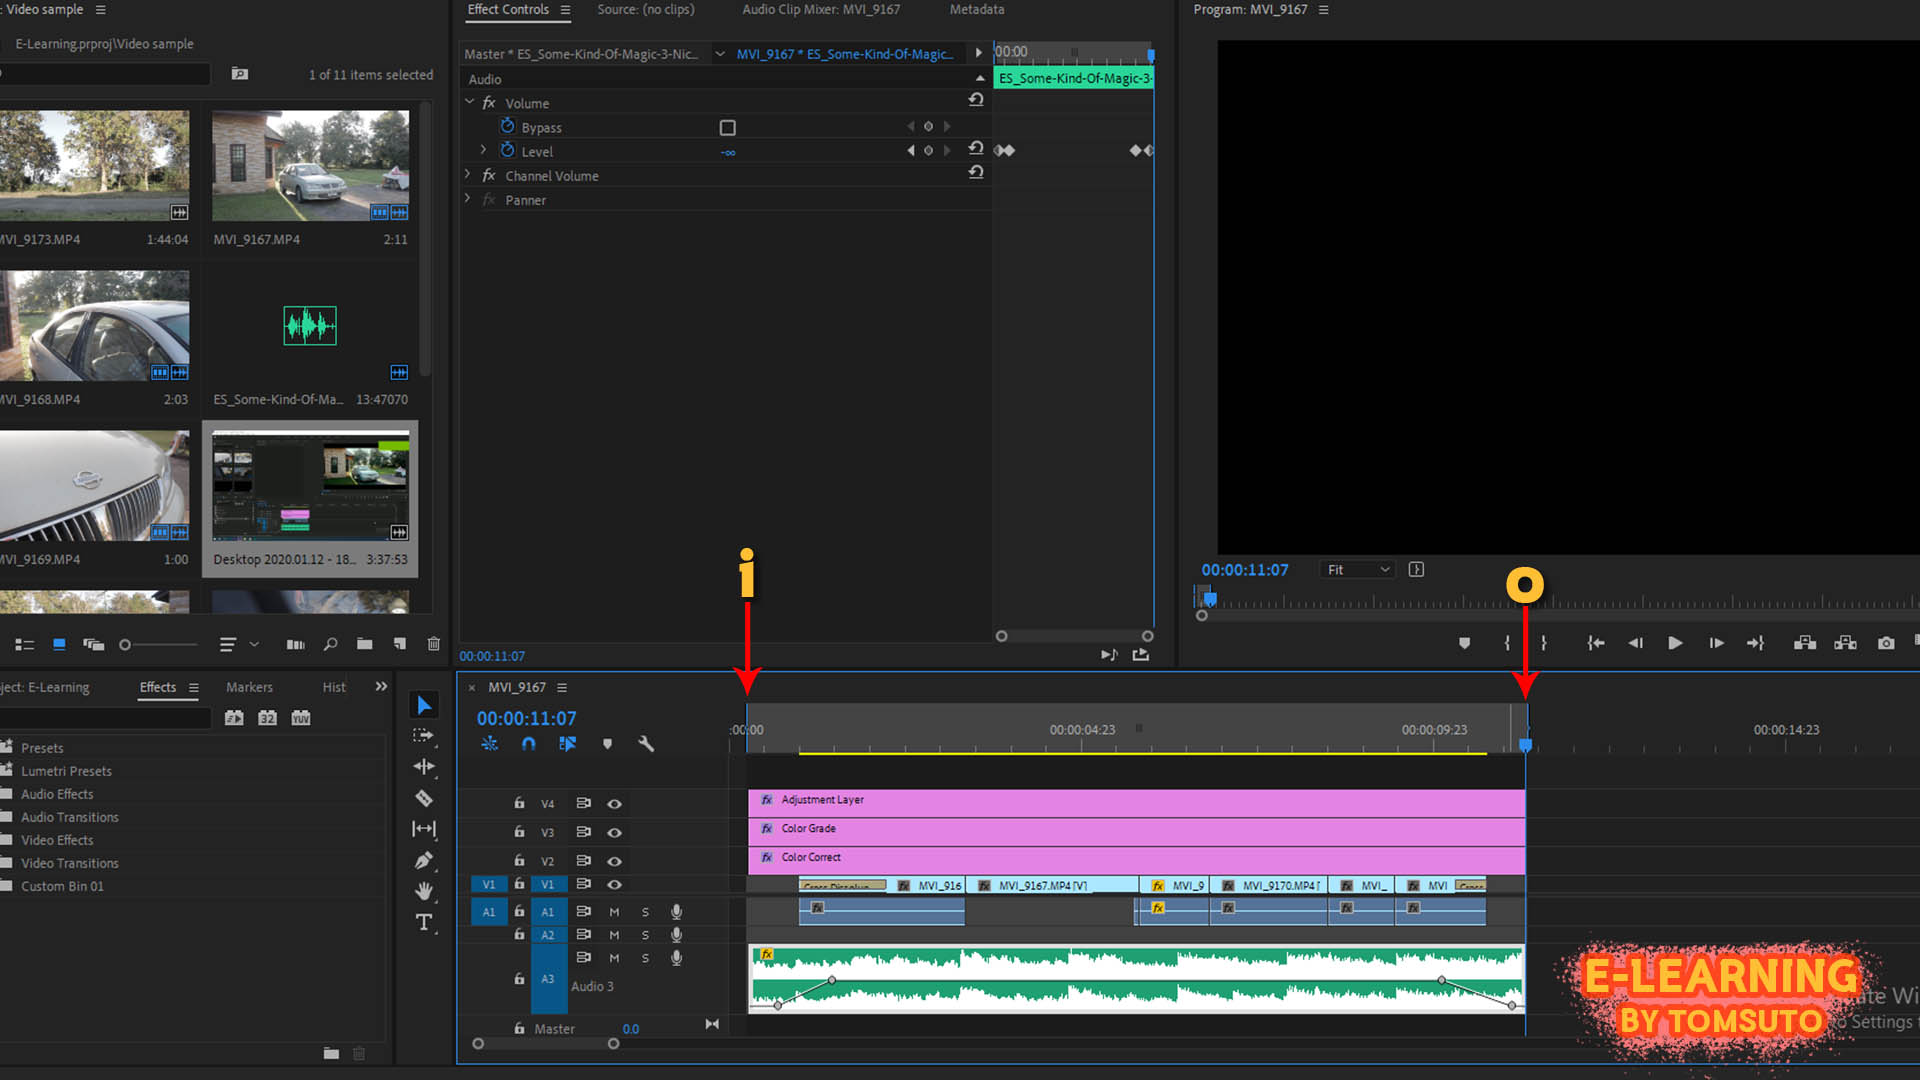The image size is (1920, 1080).
Task: Switch Project panel to List View
Action: pos(25,645)
